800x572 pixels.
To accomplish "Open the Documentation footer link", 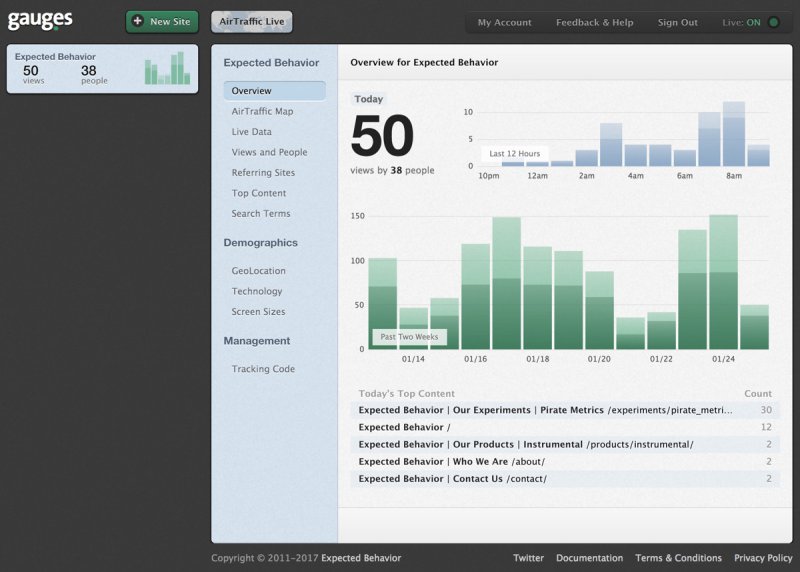I will click(589, 558).
